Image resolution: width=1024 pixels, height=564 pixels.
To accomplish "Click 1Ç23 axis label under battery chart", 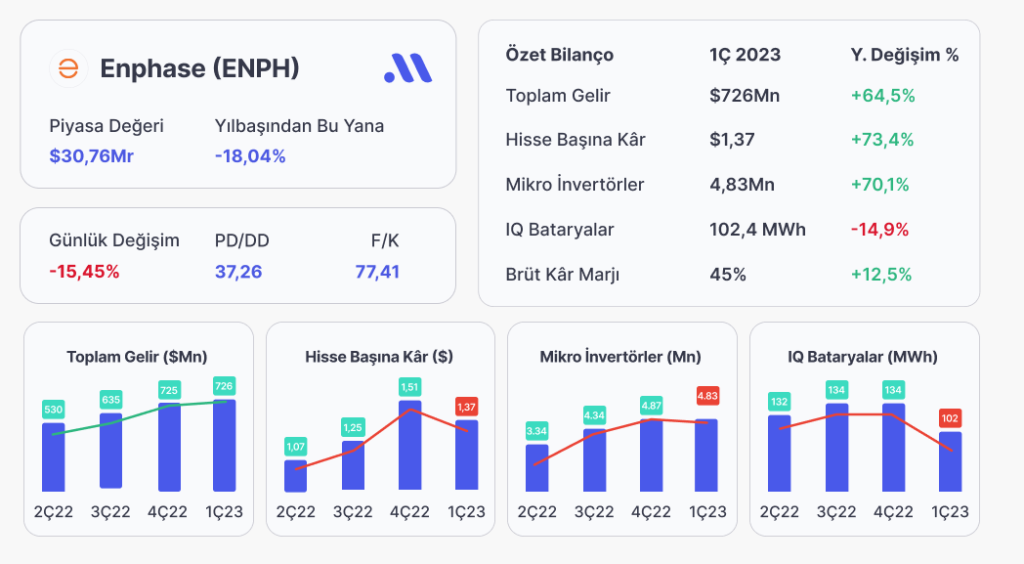I will (x=950, y=512).
